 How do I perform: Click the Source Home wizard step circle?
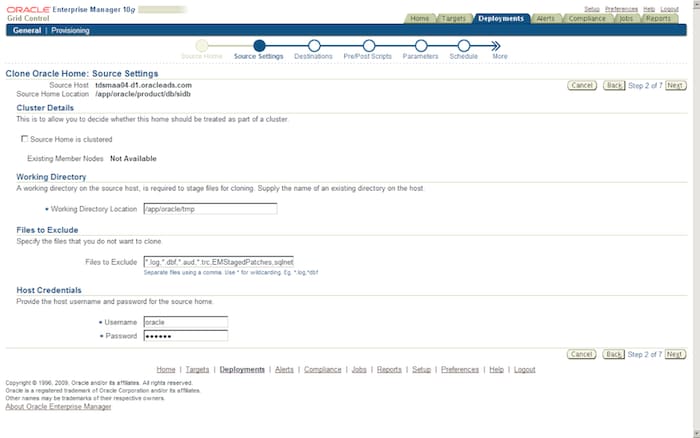[202, 46]
